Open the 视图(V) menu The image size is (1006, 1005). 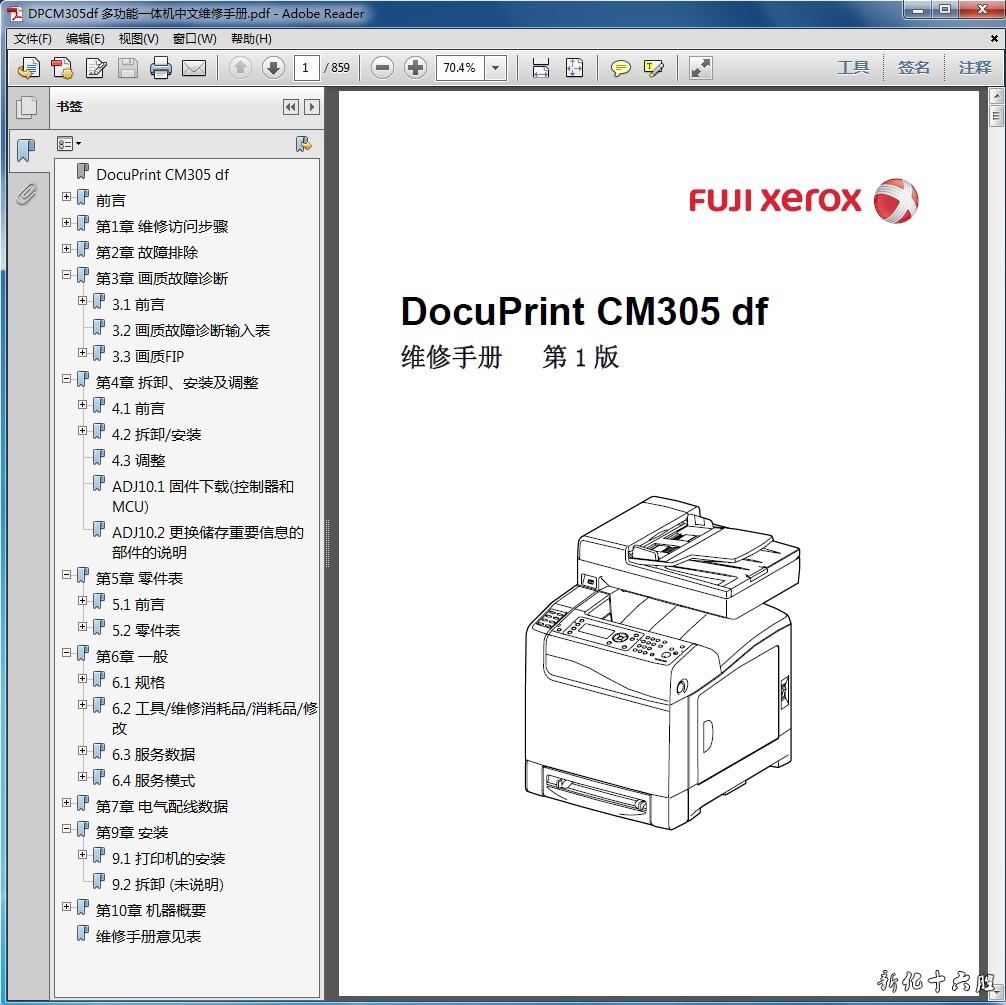click(138, 39)
